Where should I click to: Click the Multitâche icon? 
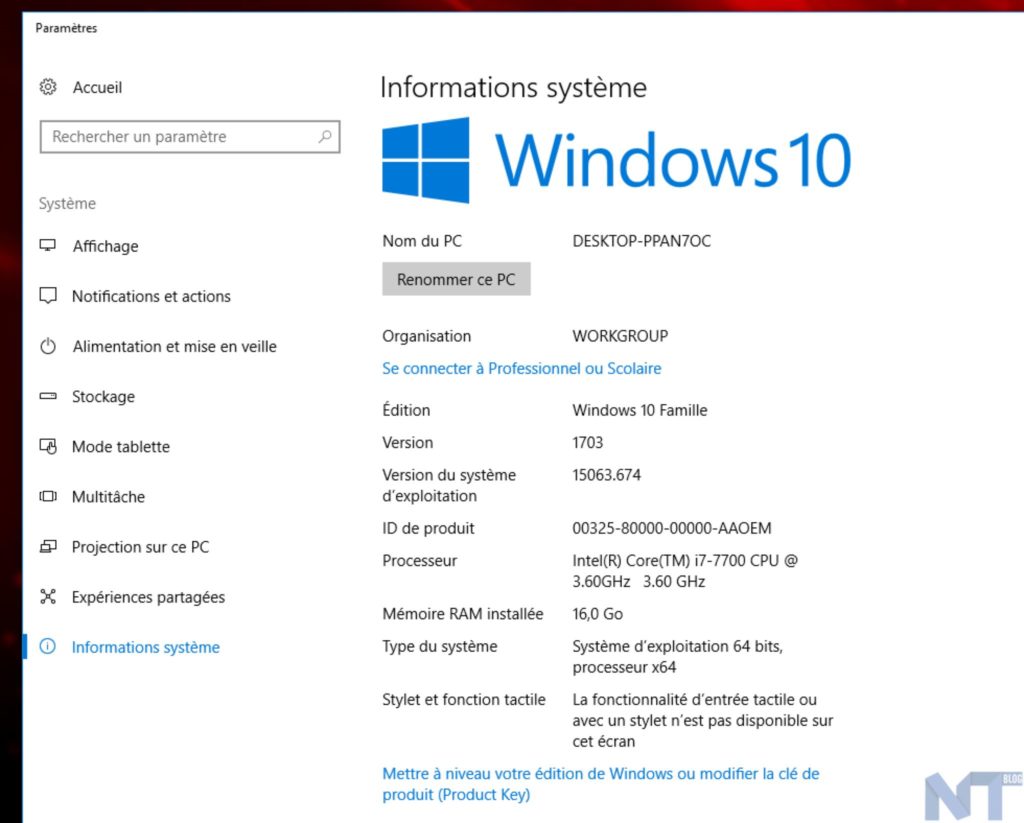pyautogui.click(x=48, y=496)
